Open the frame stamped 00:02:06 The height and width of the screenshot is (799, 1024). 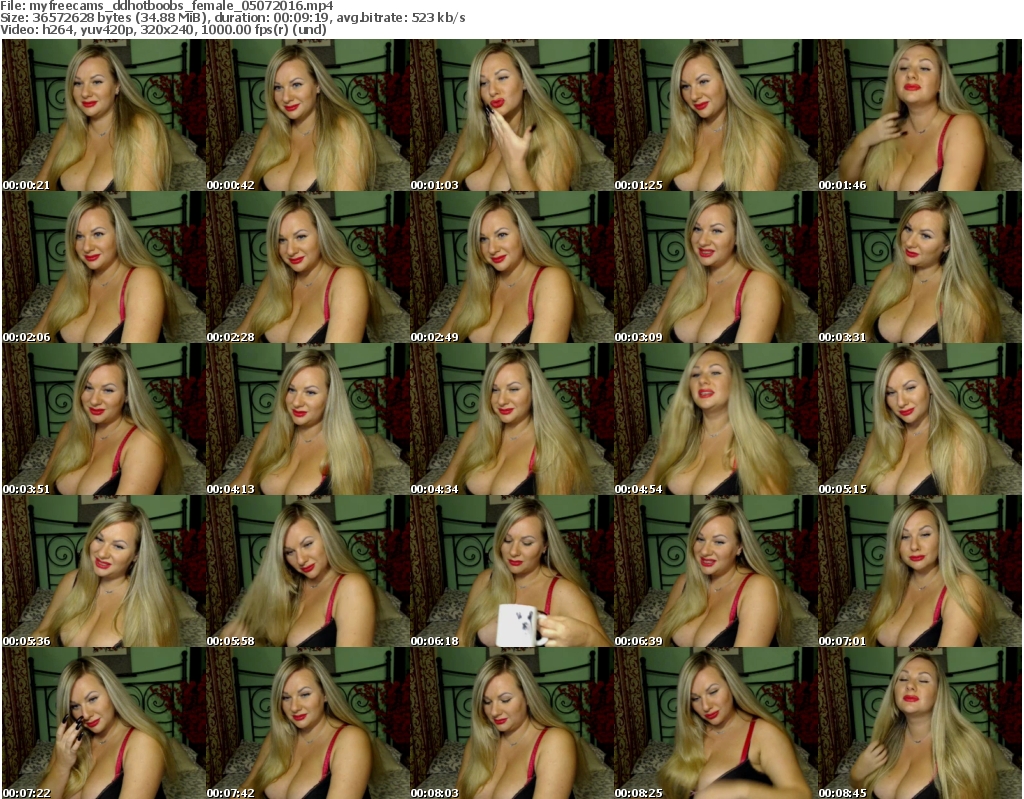click(104, 267)
